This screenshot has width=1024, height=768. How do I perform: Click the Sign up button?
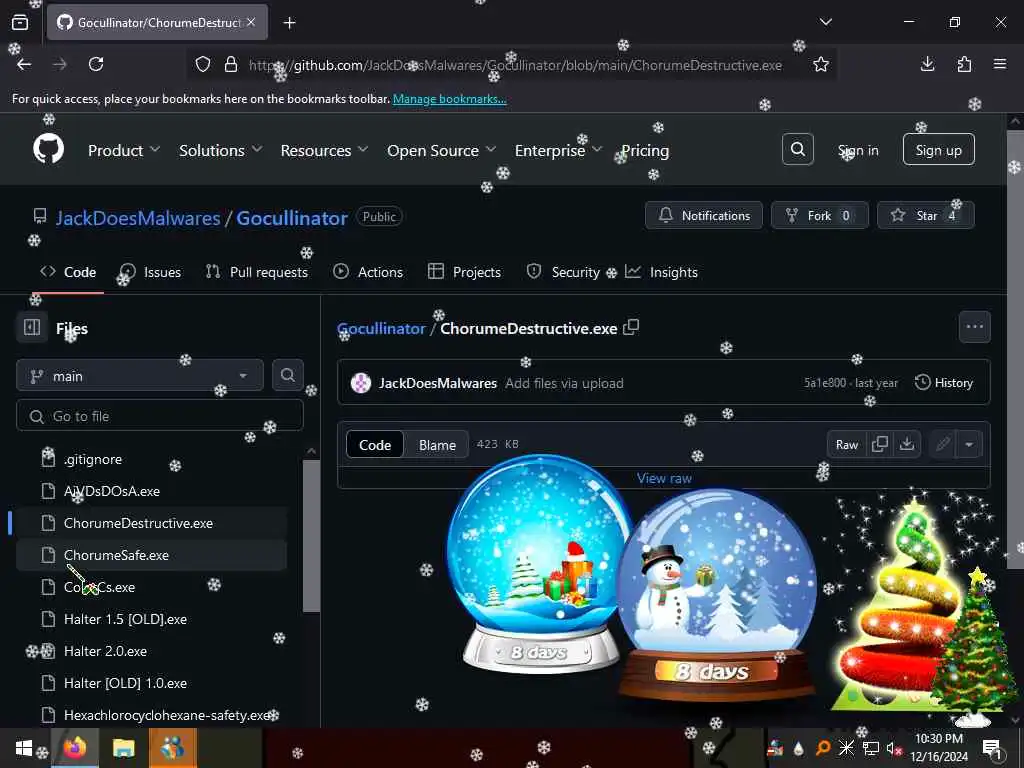pyautogui.click(x=938, y=150)
